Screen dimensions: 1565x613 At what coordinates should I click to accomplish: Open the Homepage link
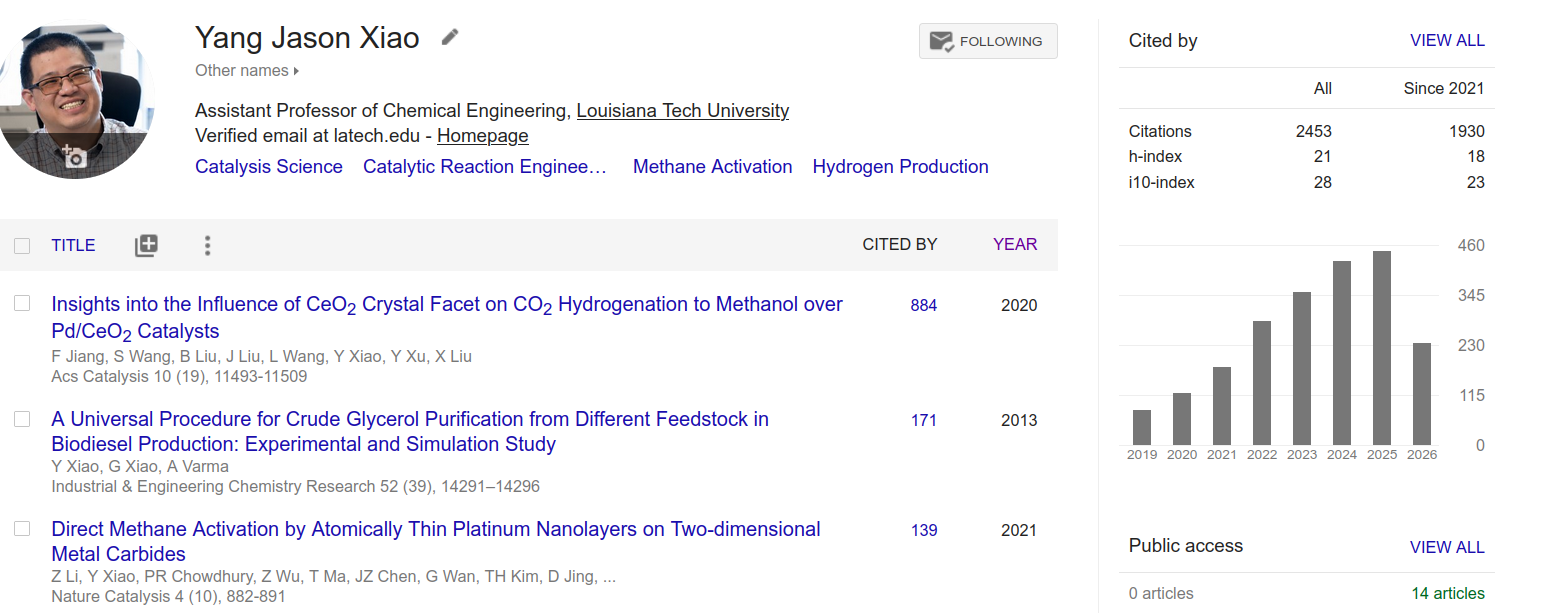(x=483, y=136)
